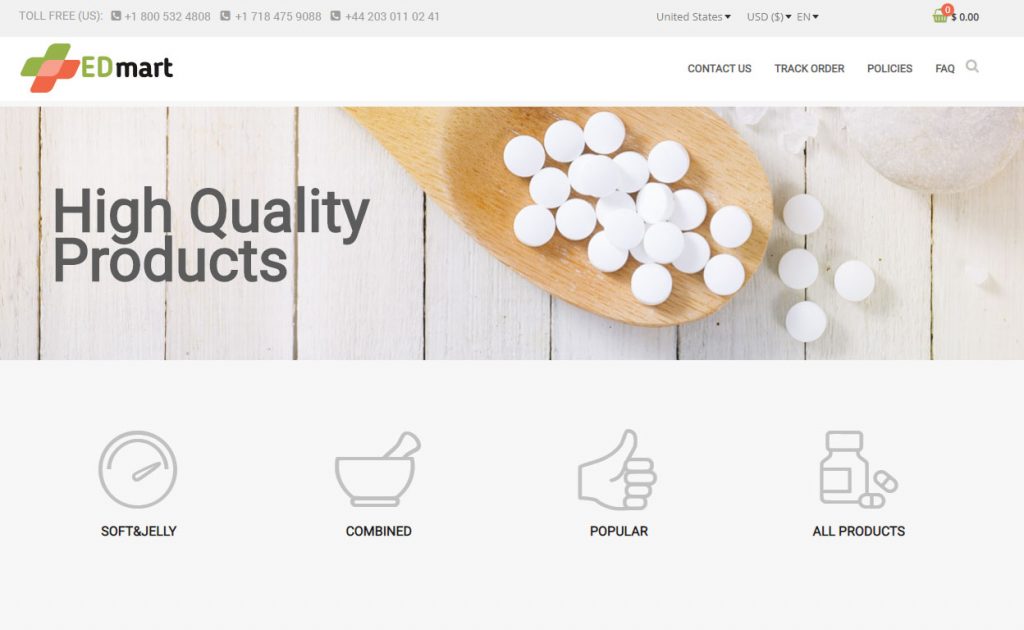Viewport: 1024px width, 630px height.
Task: Open the USD ($) currency dropdown
Action: point(769,17)
